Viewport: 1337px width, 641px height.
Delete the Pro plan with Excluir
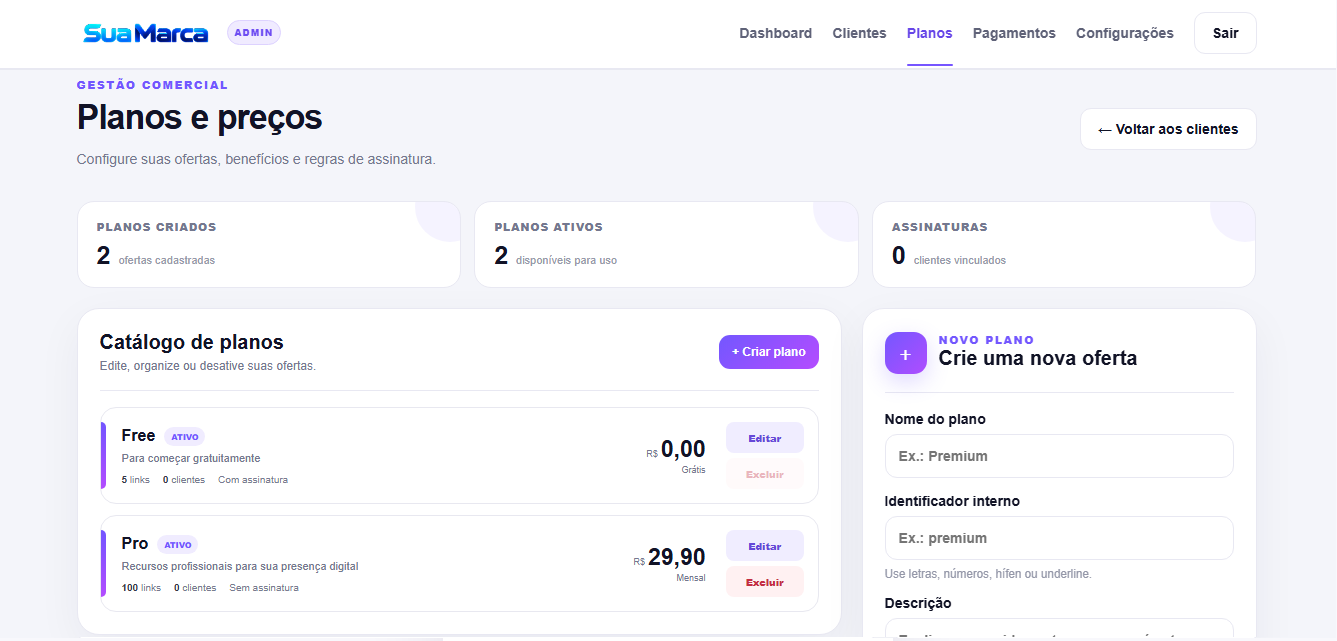(765, 582)
